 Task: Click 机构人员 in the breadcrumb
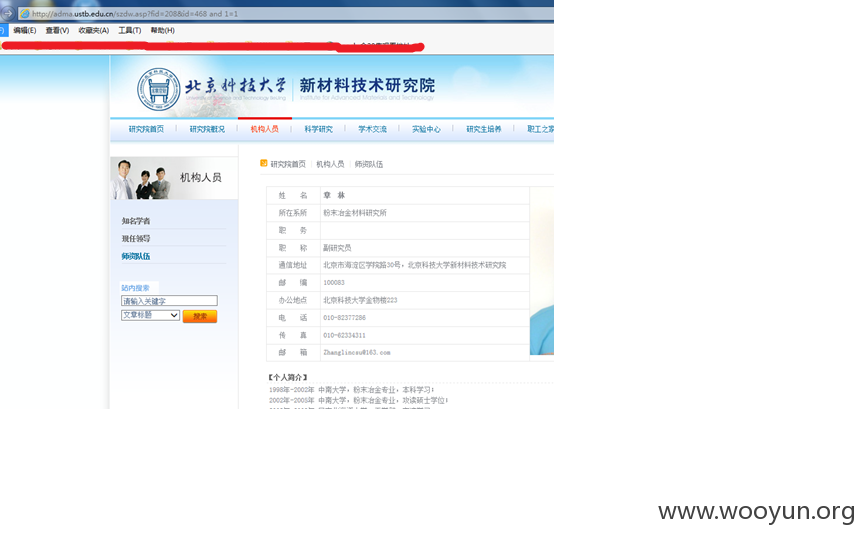[330, 164]
